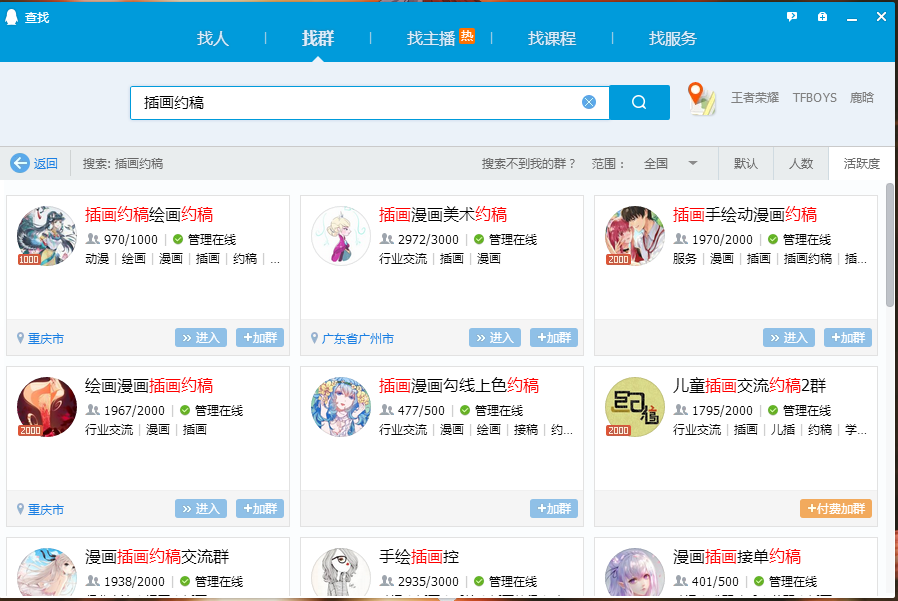Click 加群 on 插画约稿绘画约稿 group
This screenshot has width=898, height=601.
(x=259, y=337)
